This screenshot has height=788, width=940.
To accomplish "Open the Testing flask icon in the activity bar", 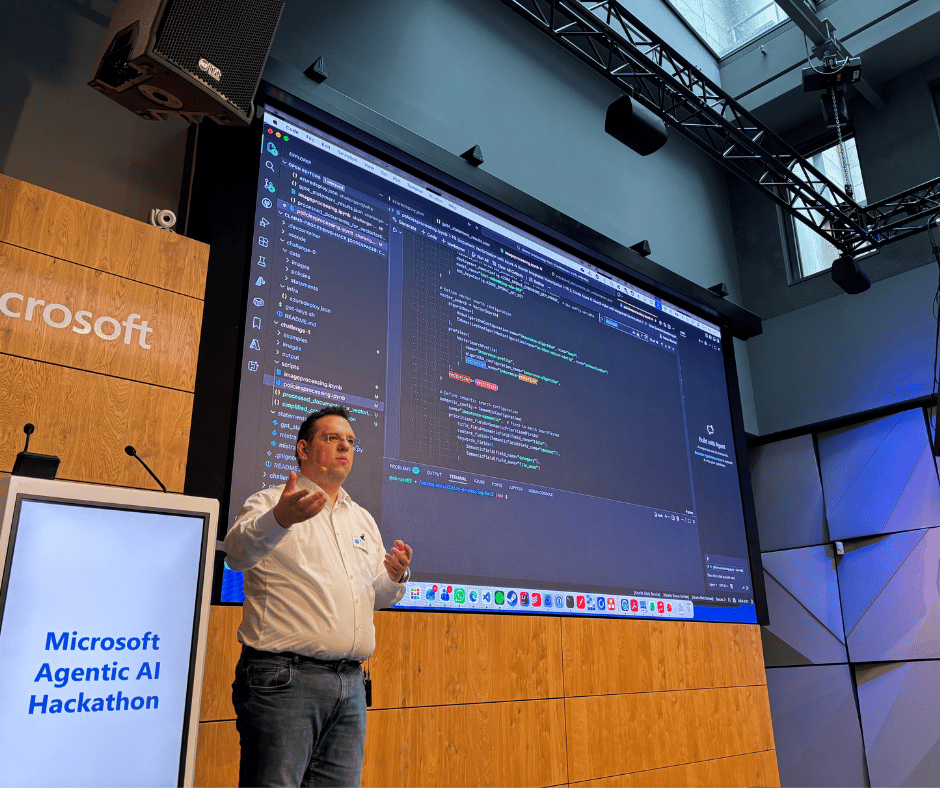I will coord(262,261).
